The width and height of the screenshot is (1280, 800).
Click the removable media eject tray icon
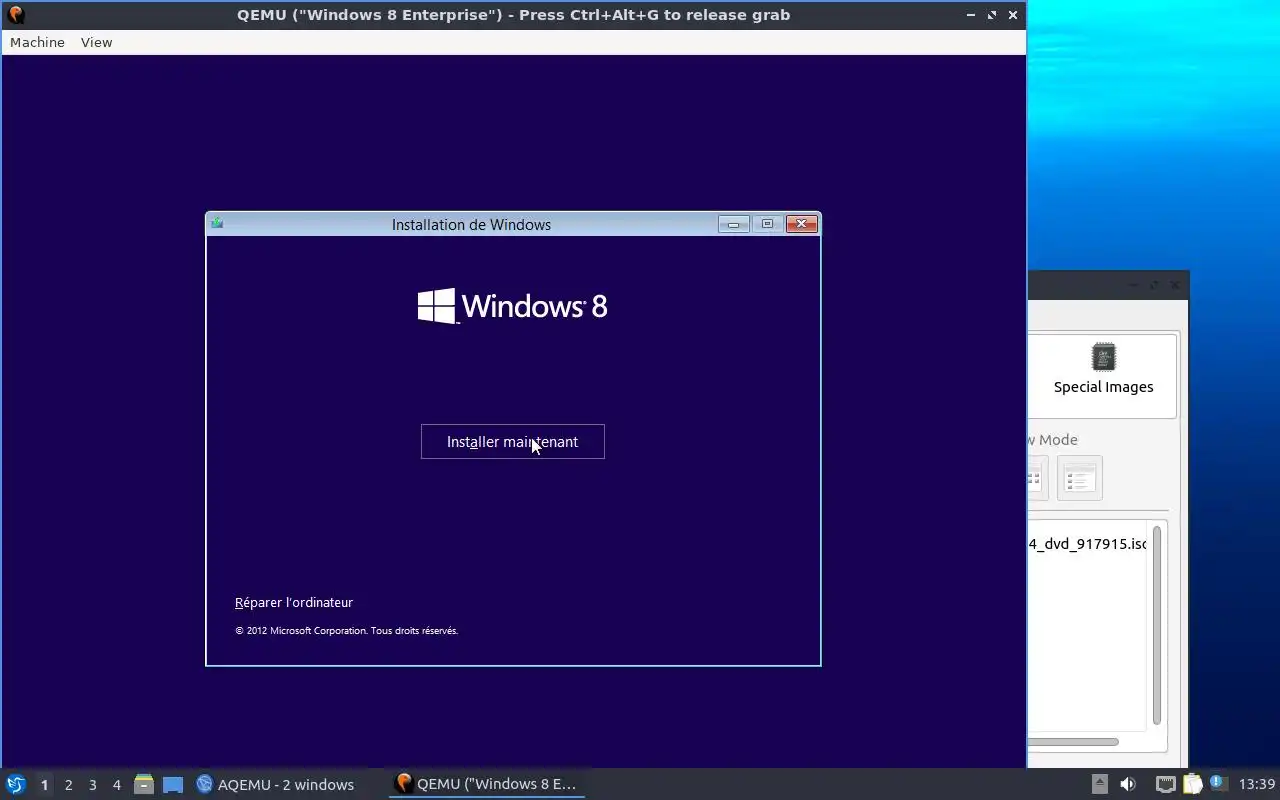click(x=1099, y=784)
